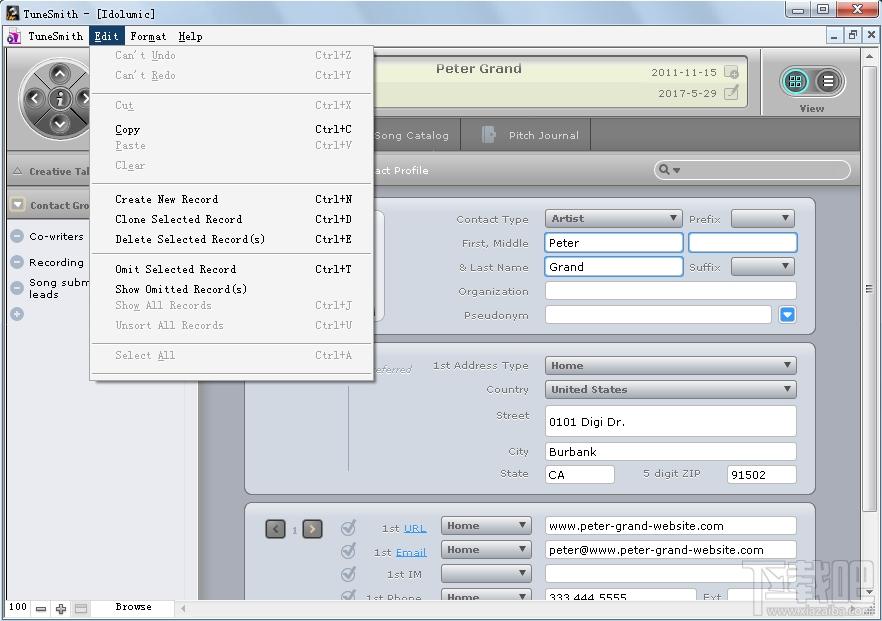Select Create New Record menu item
882x621 pixels.
click(232, 199)
